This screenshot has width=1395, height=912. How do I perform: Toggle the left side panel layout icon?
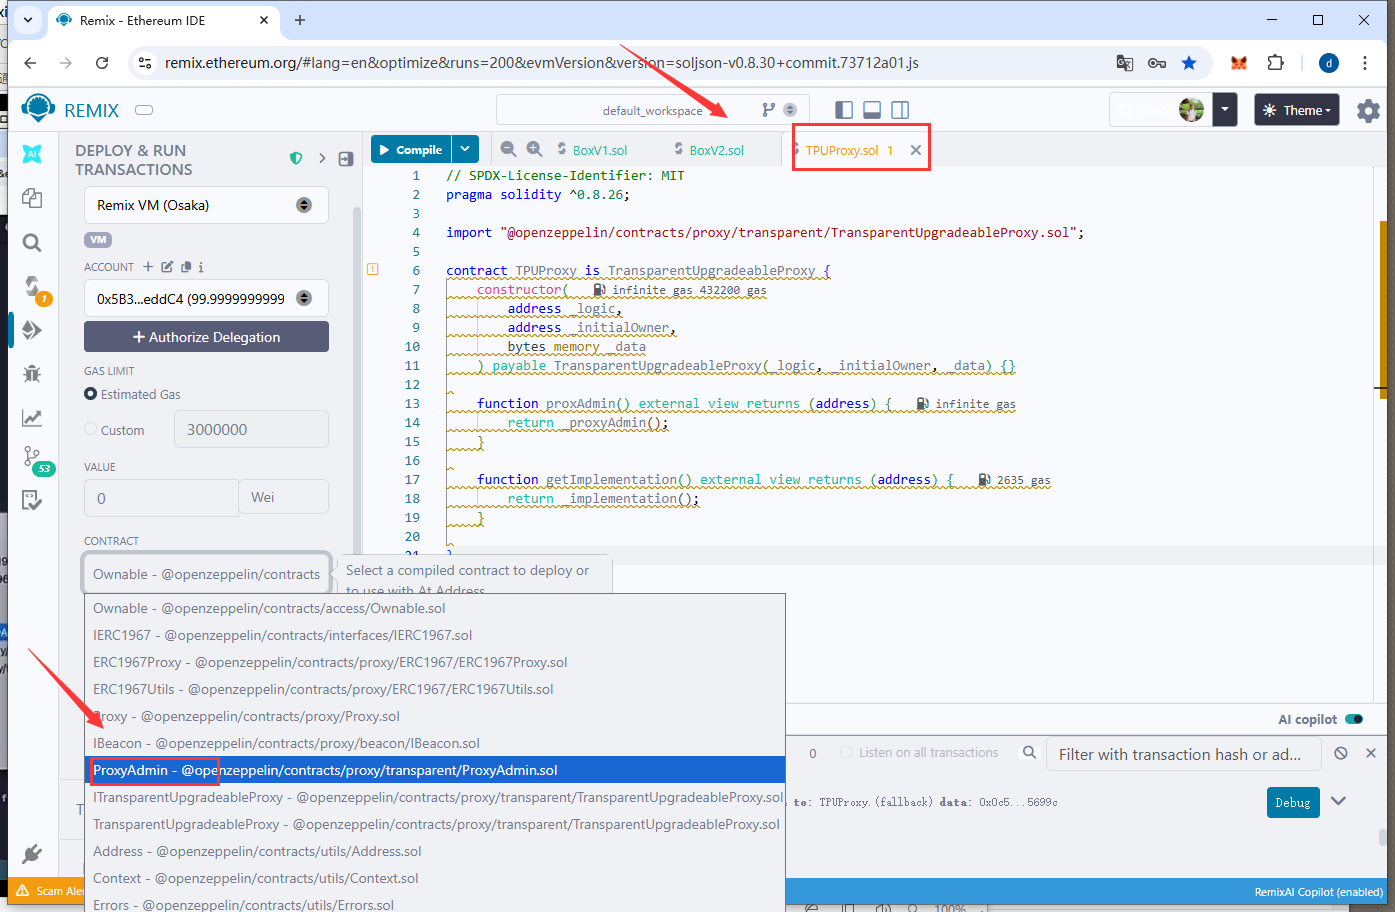tap(844, 110)
